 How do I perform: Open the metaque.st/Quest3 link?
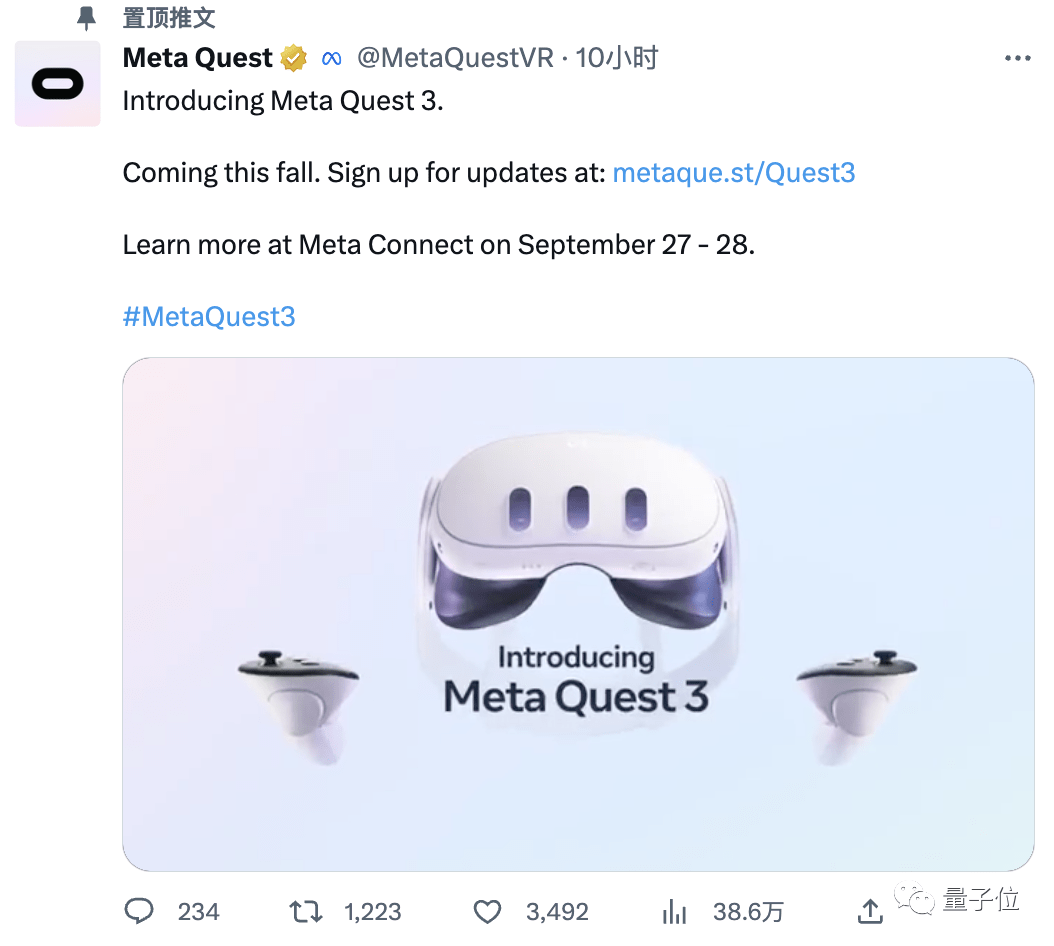coord(734,172)
